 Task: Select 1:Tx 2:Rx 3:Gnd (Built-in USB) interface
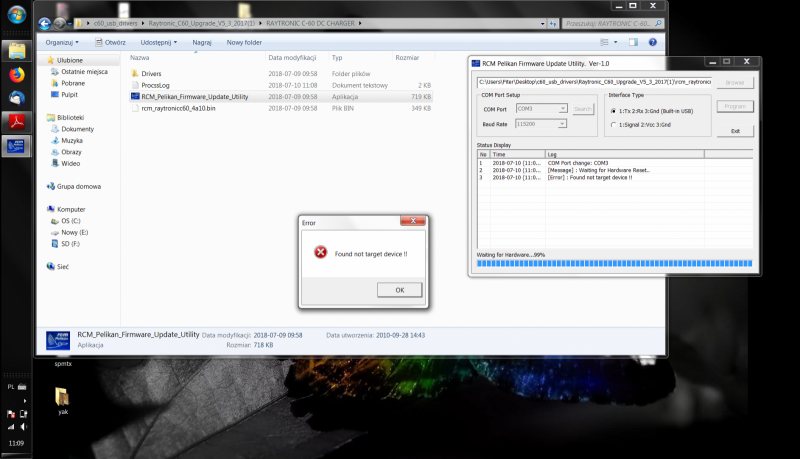point(613,110)
